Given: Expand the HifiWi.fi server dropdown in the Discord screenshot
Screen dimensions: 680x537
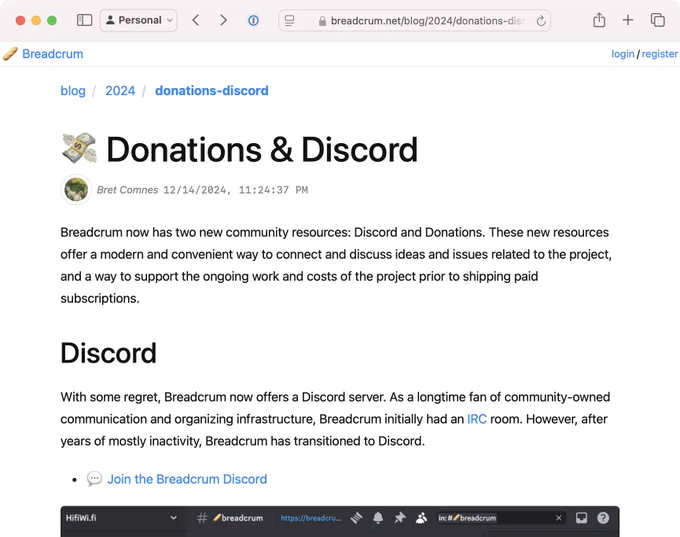Looking at the screenshot, I should coord(173,517).
